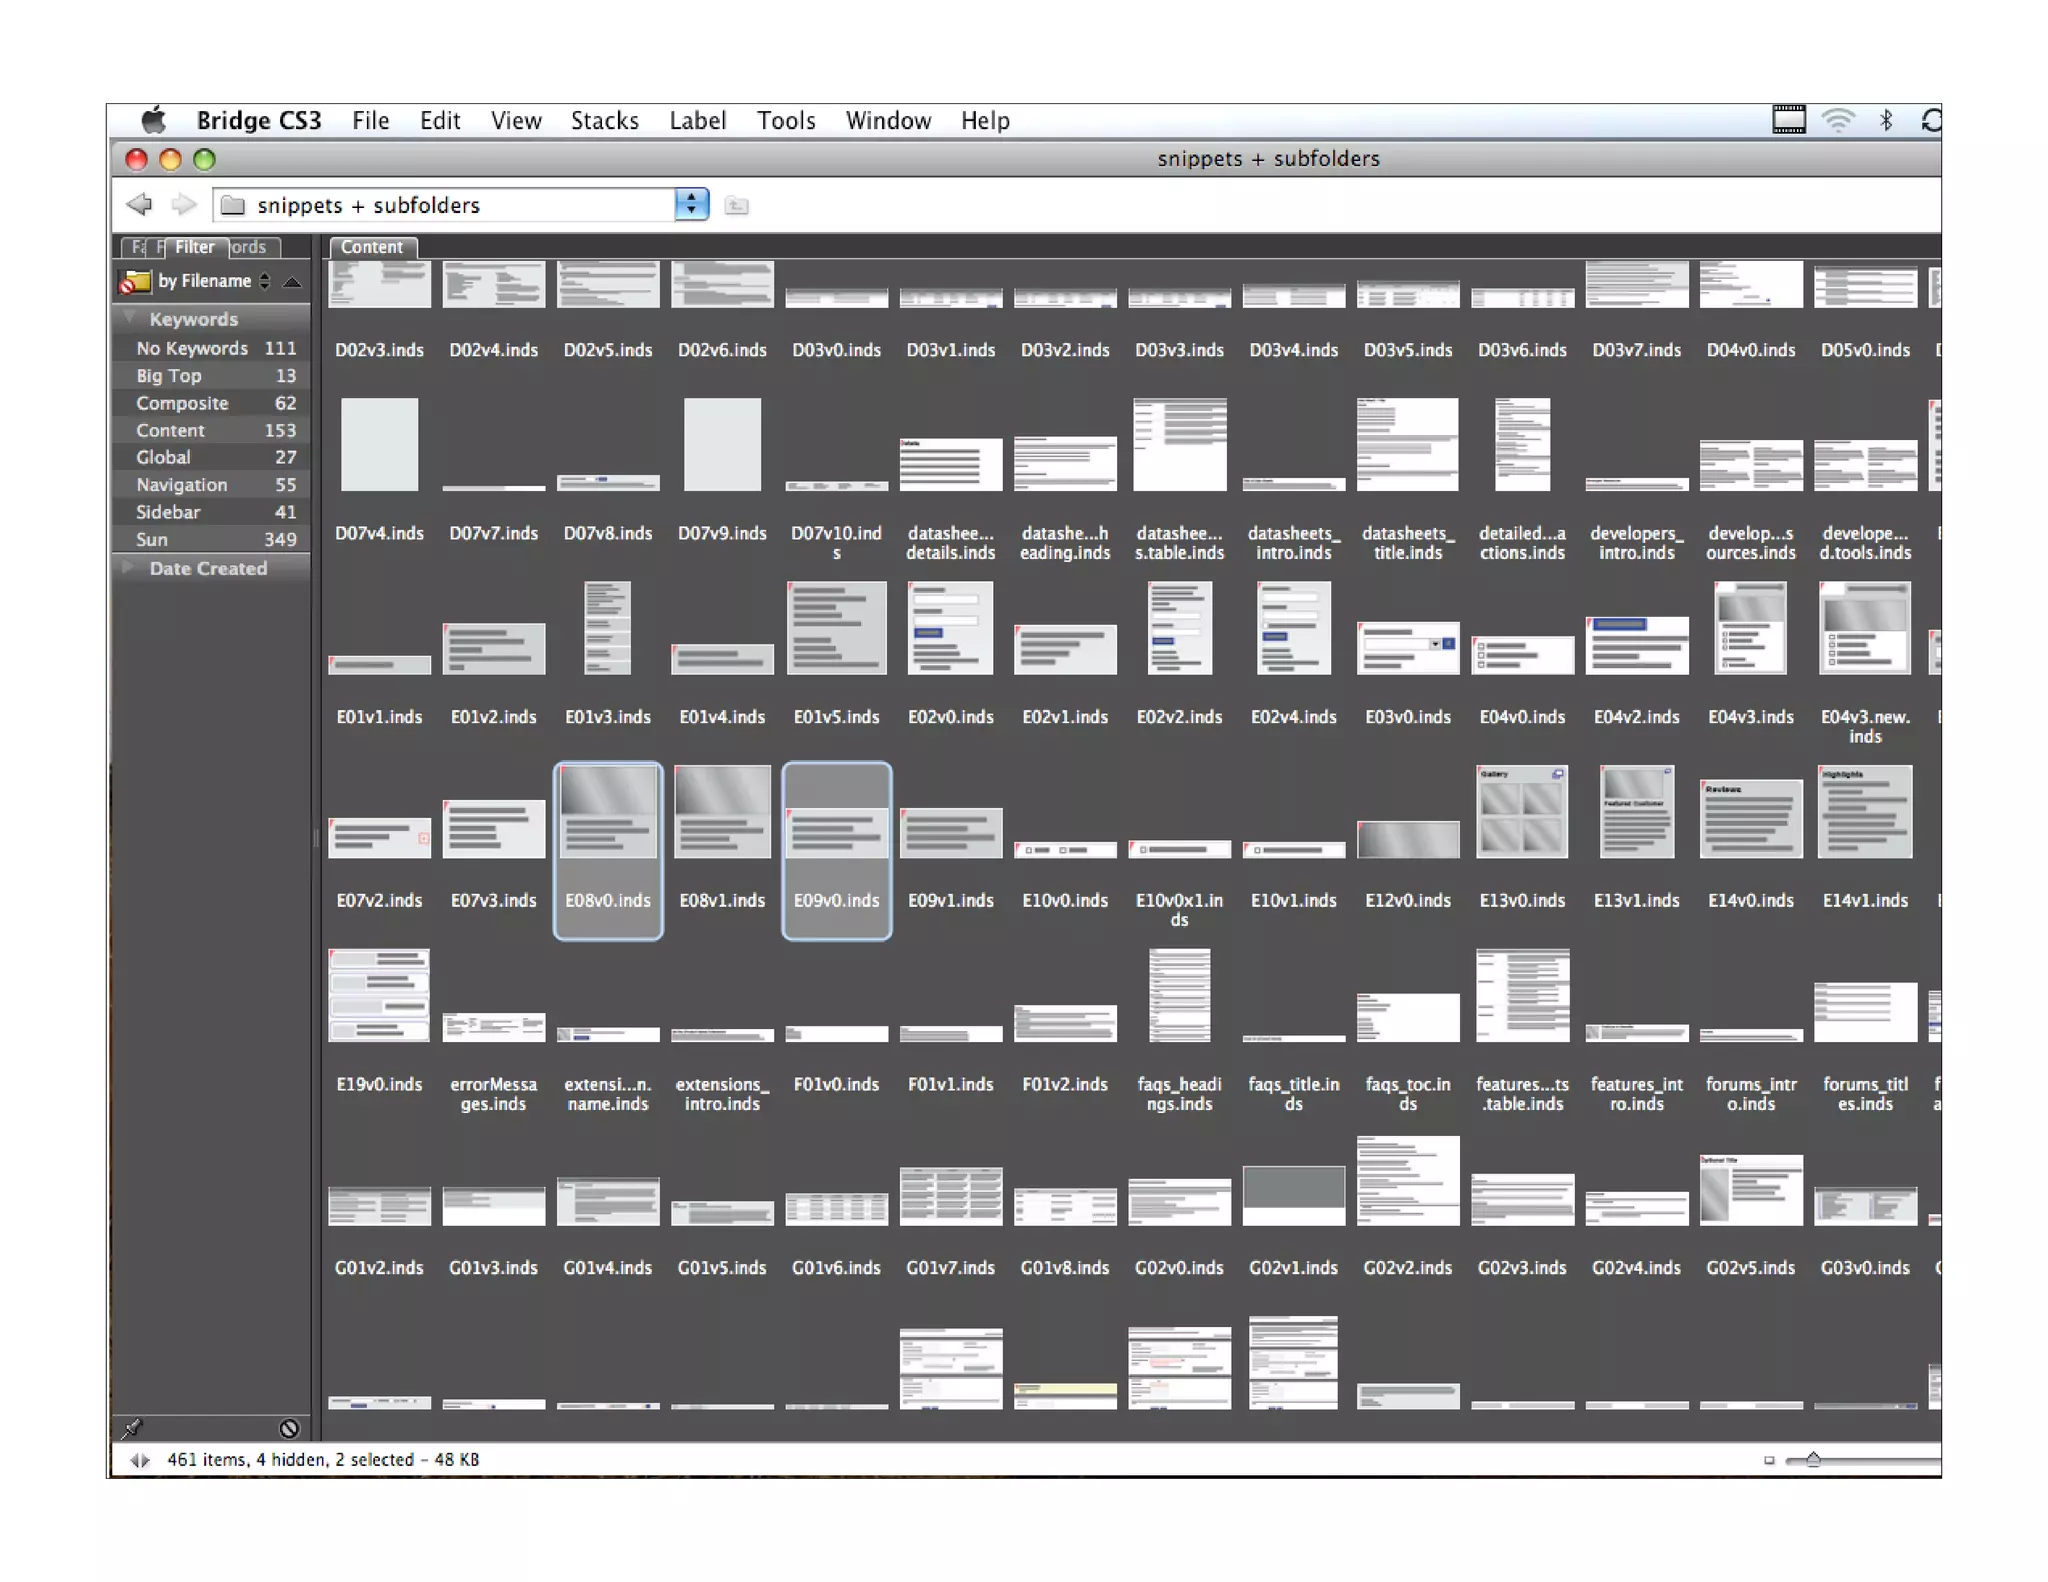Click the Go forward arrow button
This screenshot has width=2048, height=1582.
pos(183,205)
